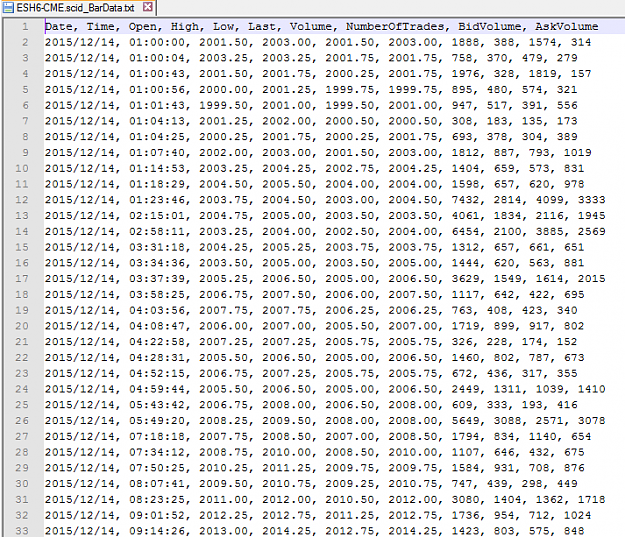Click the high value 2005.50 in line 11
The width and height of the screenshot is (625, 537).
coord(287,184)
